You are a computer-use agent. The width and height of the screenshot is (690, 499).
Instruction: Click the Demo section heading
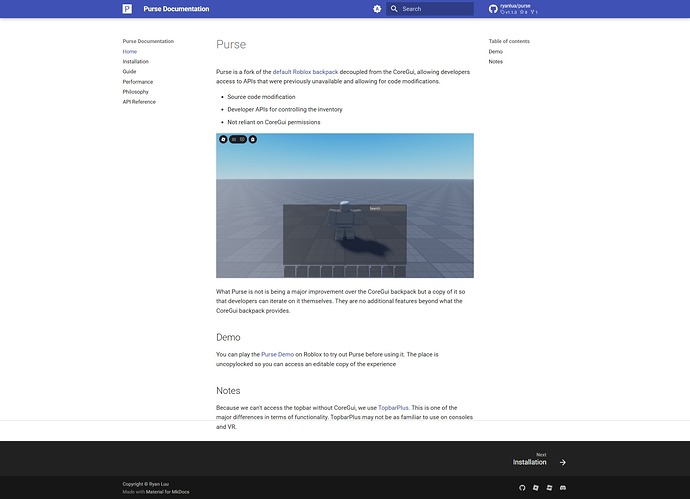point(228,338)
